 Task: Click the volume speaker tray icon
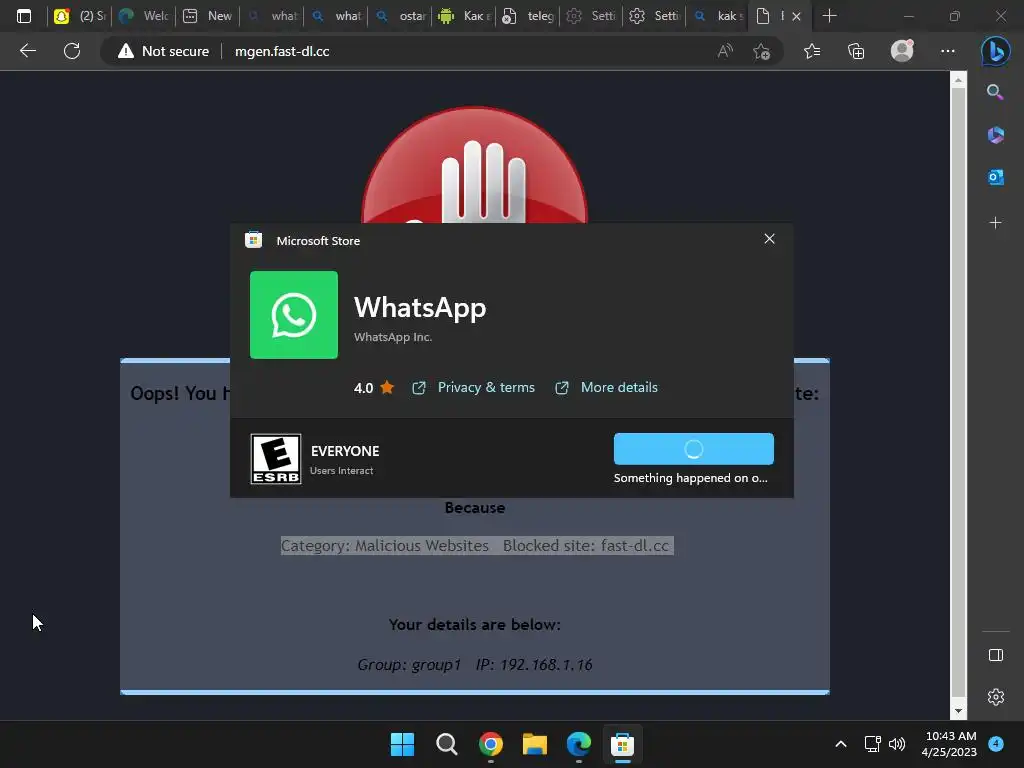(897, 744)
